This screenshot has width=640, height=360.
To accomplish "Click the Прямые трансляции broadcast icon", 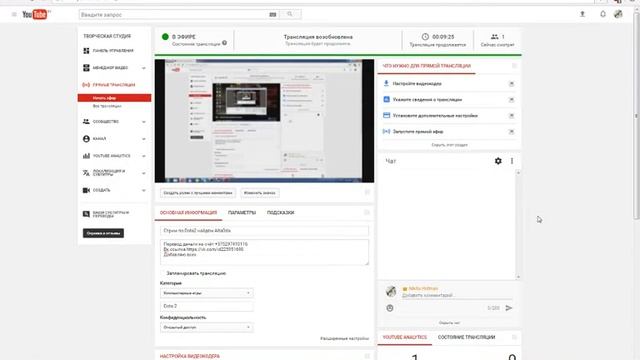I will [86, 85].
